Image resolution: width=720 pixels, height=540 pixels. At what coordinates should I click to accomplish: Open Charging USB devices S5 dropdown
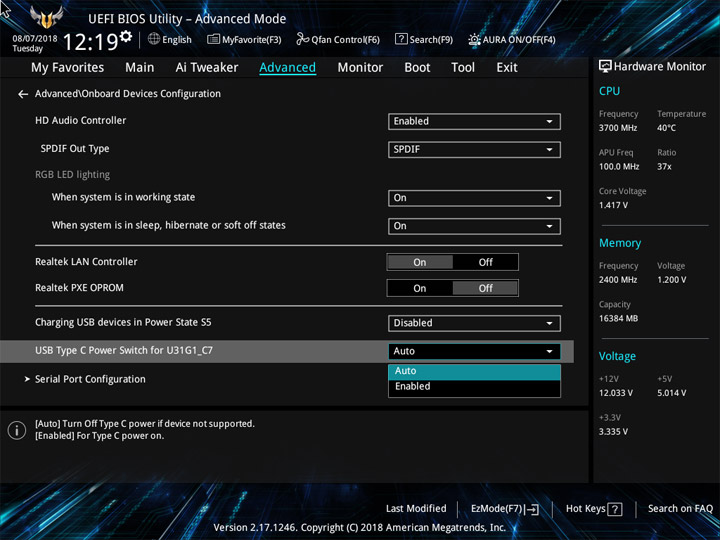click(474, 323)
